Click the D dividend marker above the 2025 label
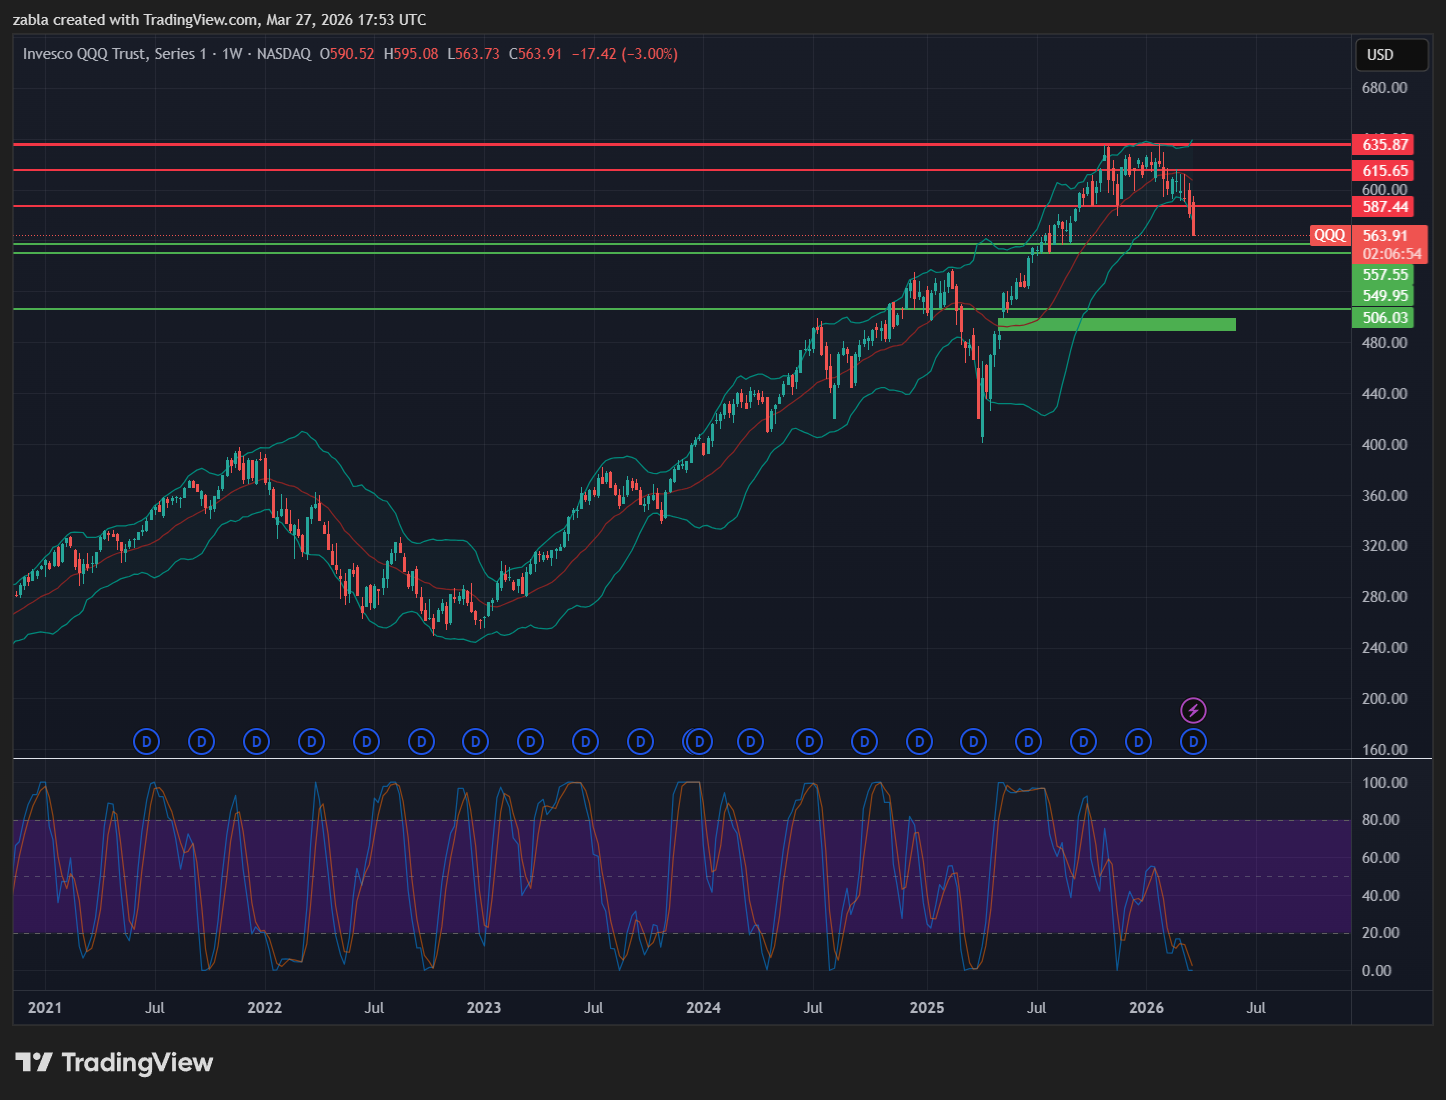 919,742
